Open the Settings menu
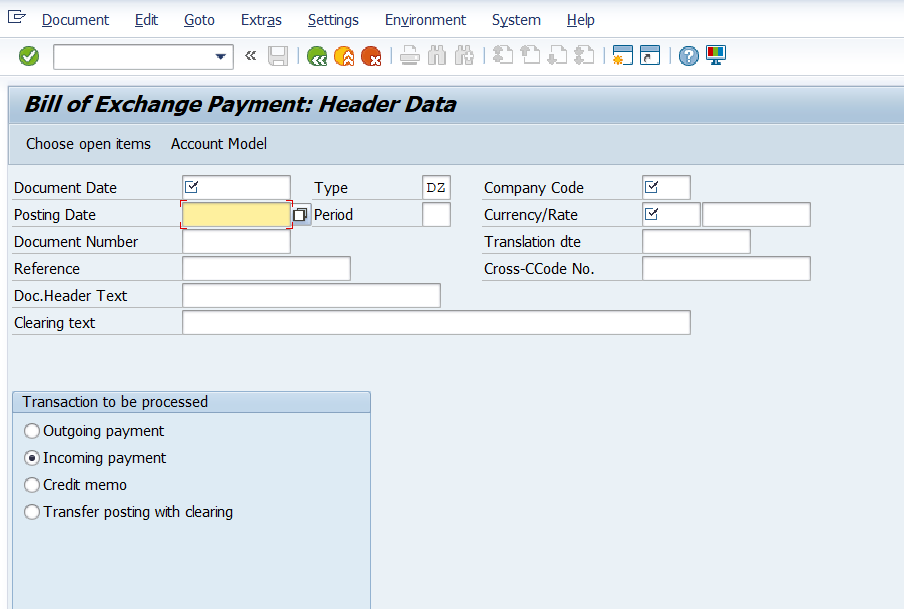This screenshot has width=904, height=609. tap(333, 20)
